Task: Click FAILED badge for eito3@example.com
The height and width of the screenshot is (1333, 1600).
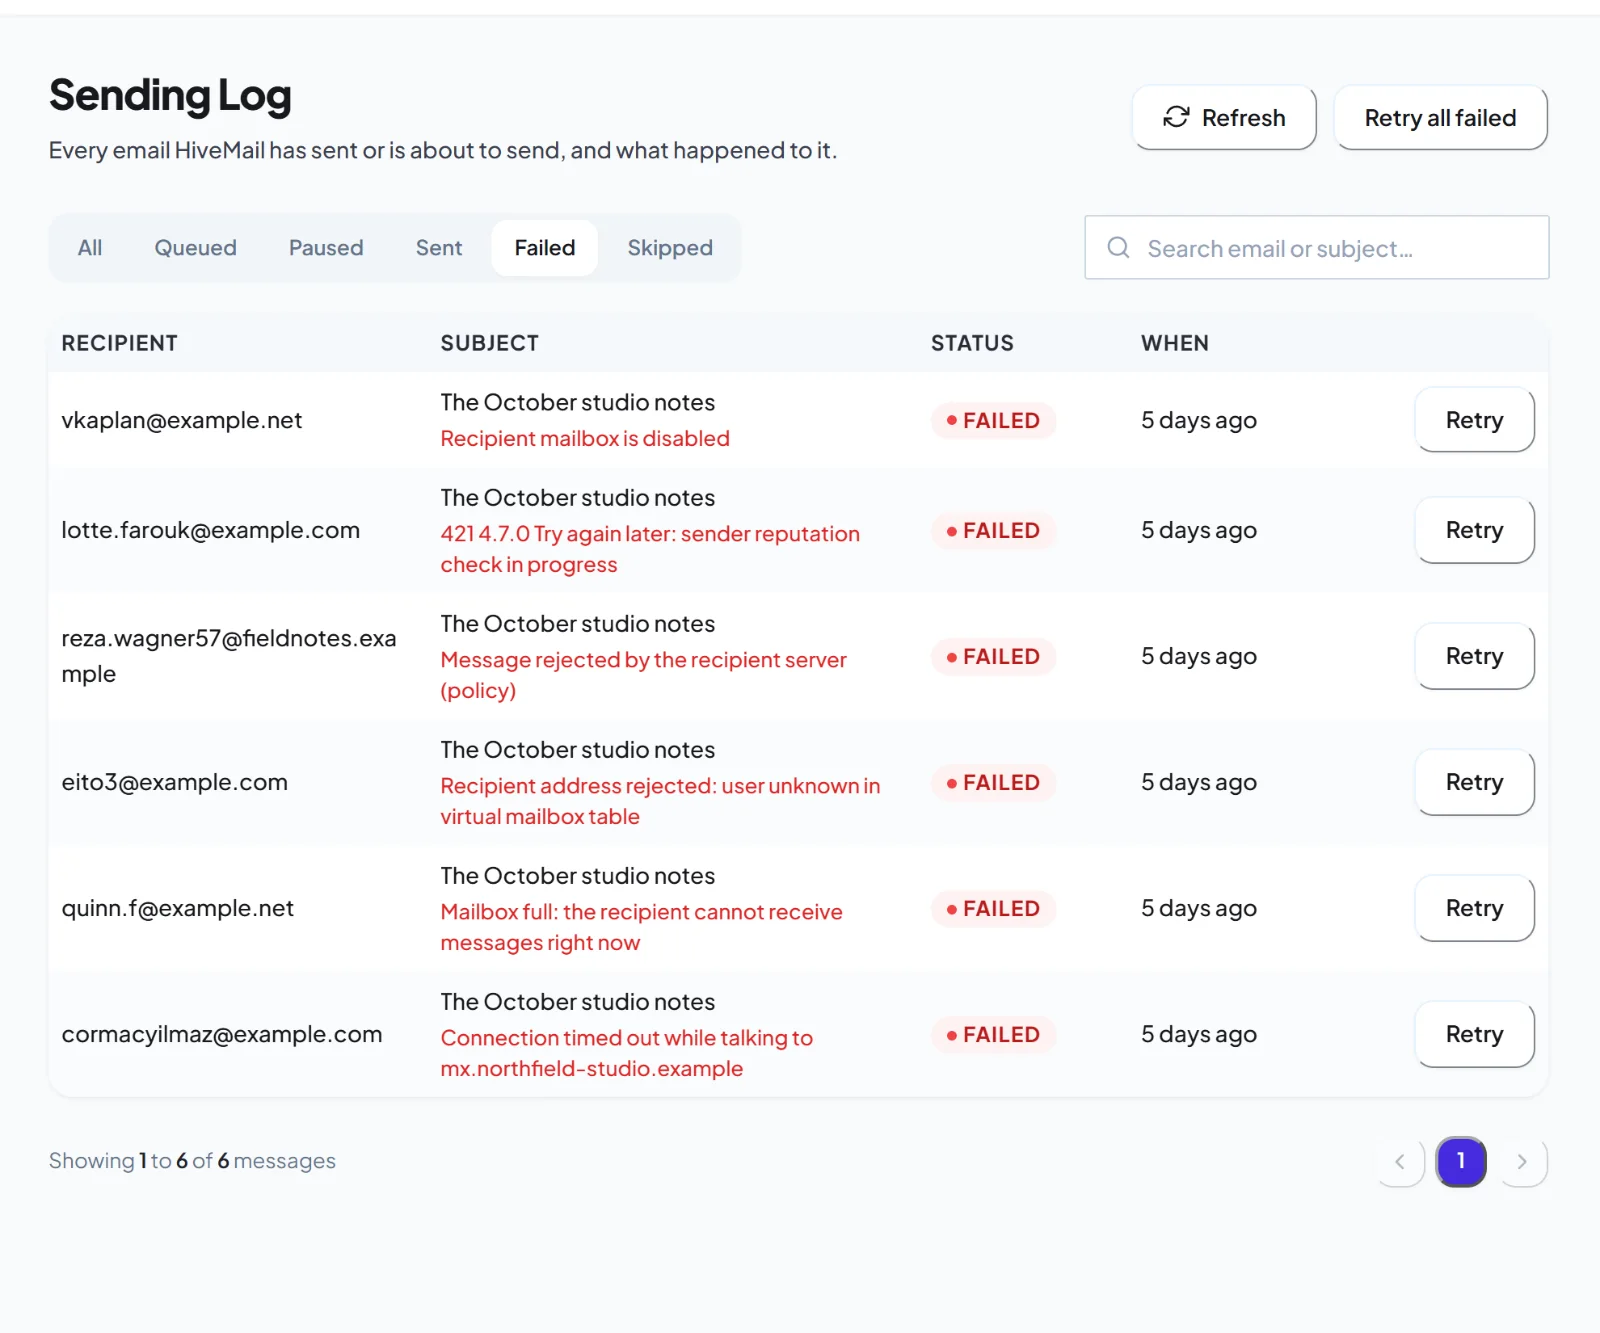Action: pyautogui.click(x=993, y=782)
